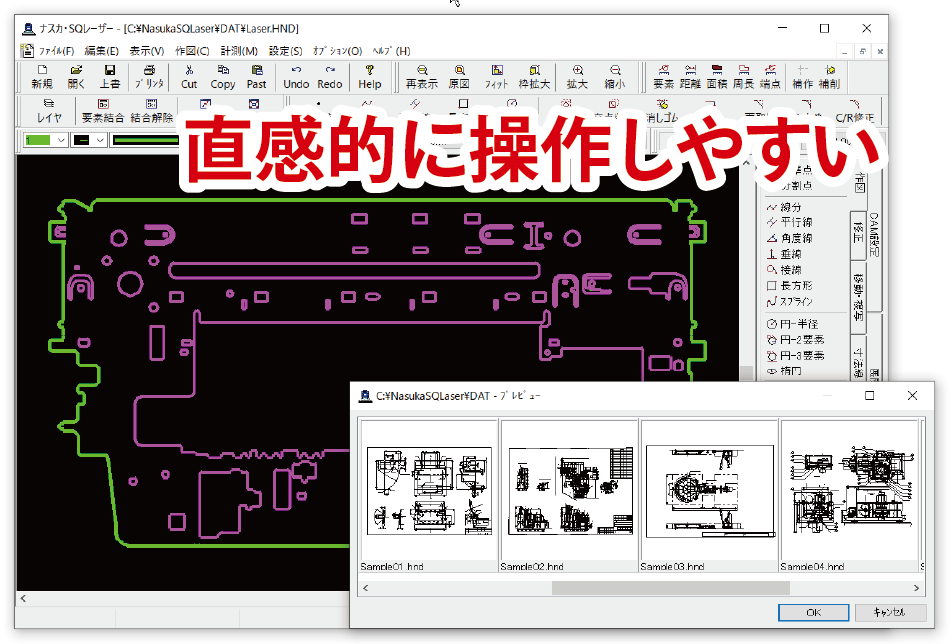
Task: Open a file with 開く icon
Action: [x=76, y=77]
